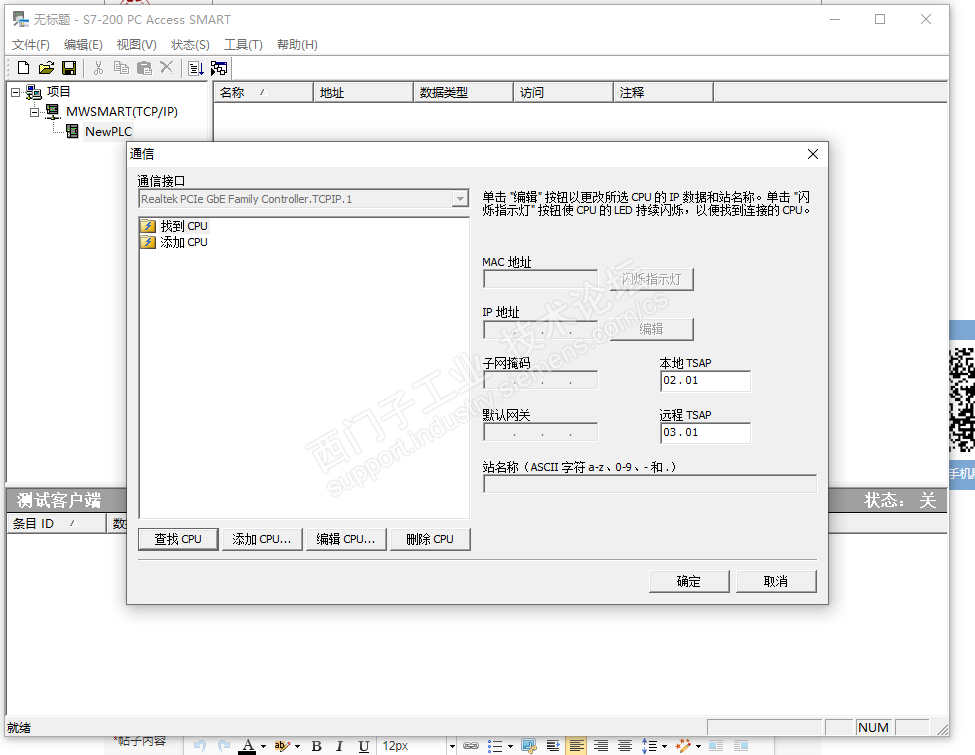Click the Delete X toolbar icon

(167, 67)
